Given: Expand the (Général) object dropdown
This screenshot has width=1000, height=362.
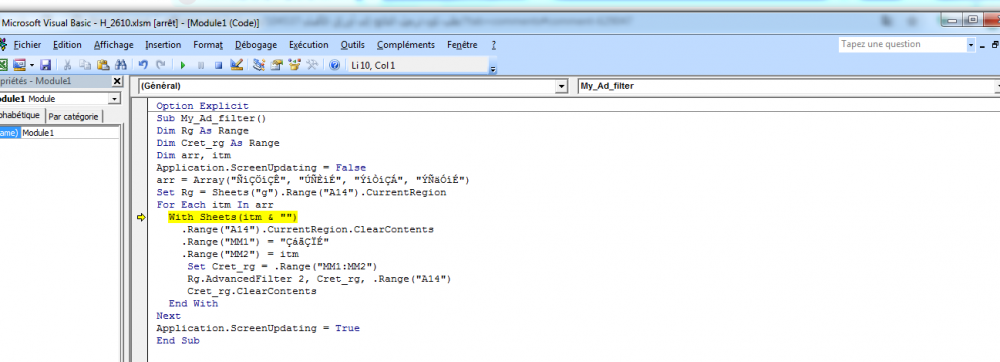Looking at the screenshot, I should point(561,86).
